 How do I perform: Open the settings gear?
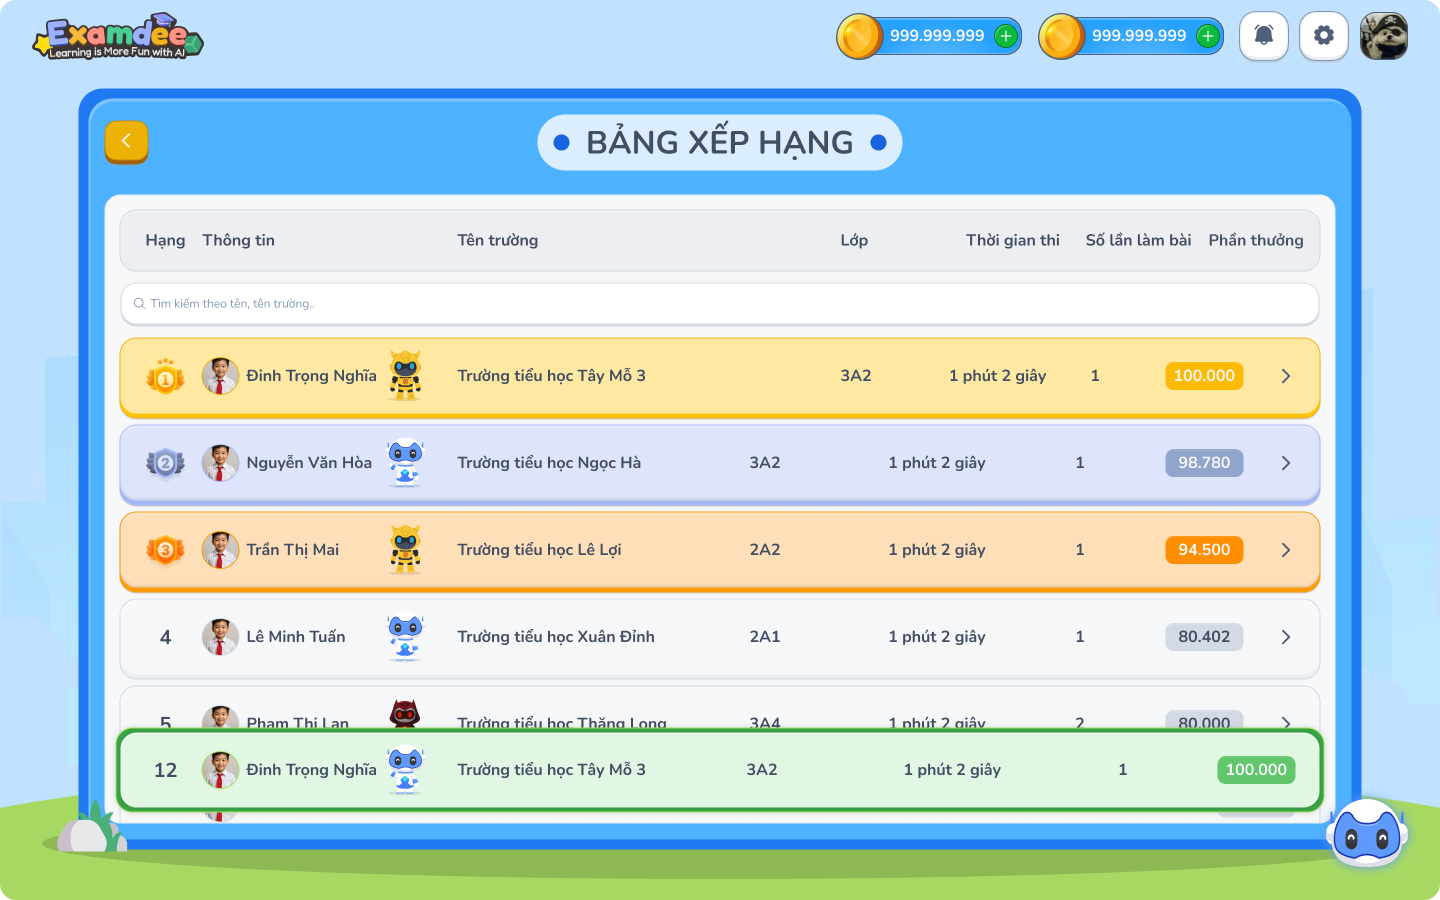(1324, 36)
